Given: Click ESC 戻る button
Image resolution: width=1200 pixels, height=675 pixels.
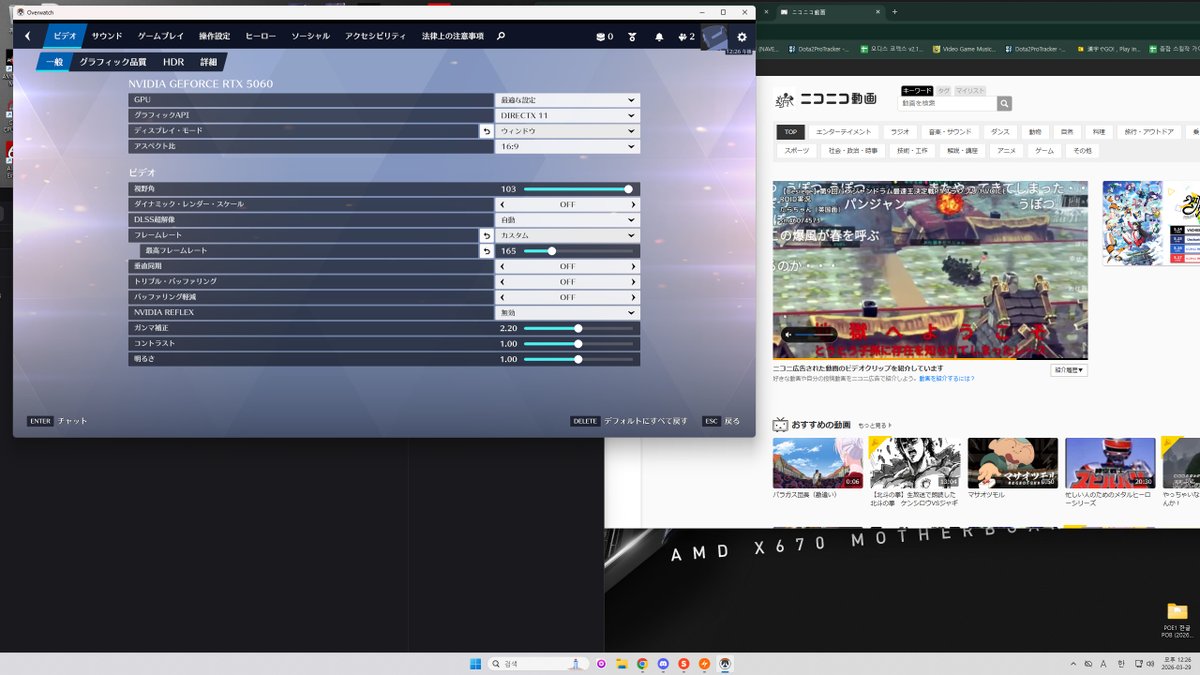Looking at the screenshot, I should click(722, 421).
